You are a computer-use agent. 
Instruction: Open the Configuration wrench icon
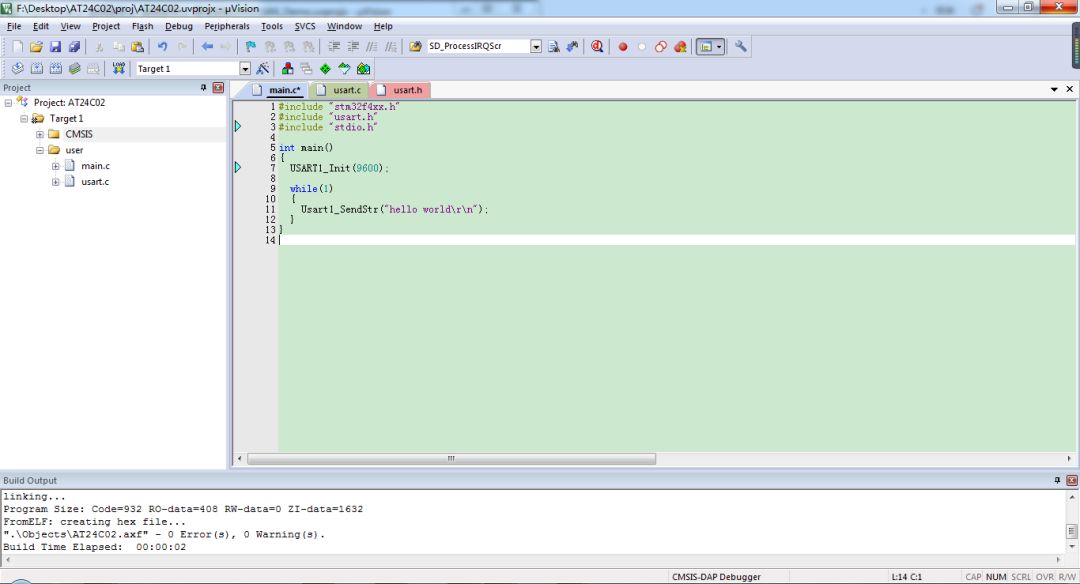[x=741, y=47]
